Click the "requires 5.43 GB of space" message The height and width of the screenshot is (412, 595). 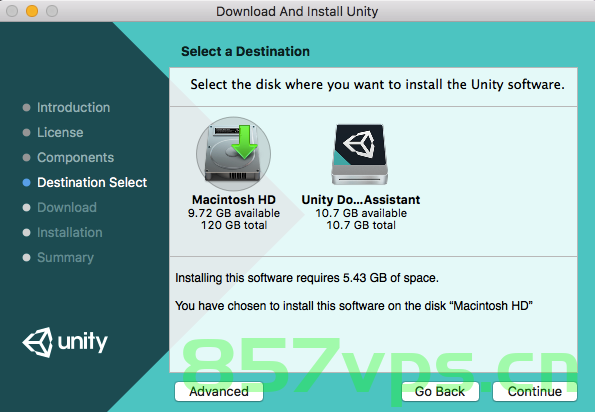307,278
